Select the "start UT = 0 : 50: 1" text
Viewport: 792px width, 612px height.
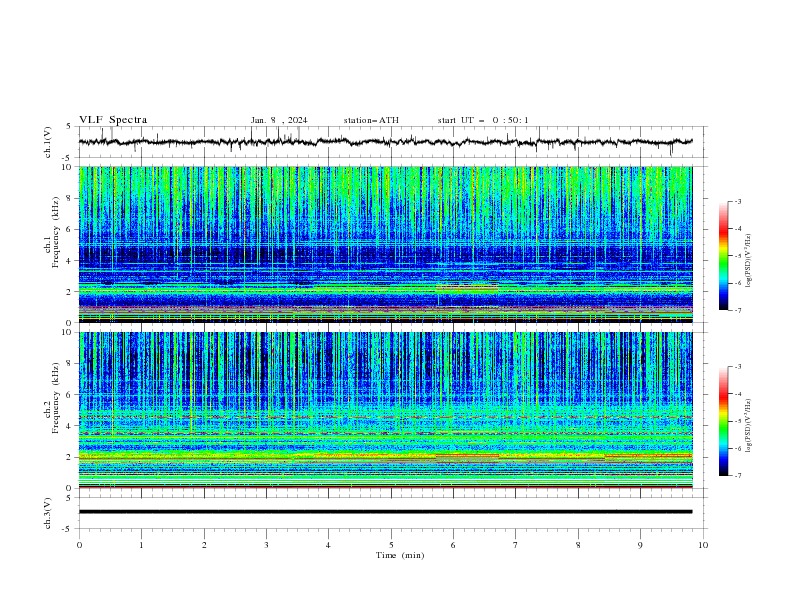pos(483,120)
